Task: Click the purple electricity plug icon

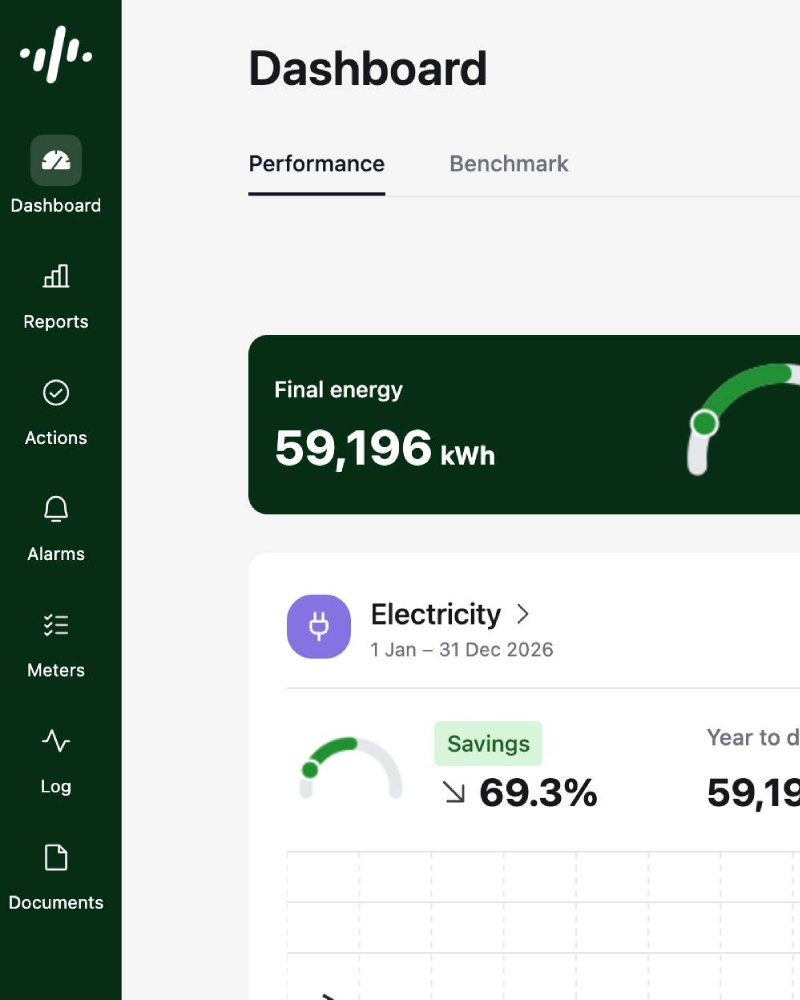Action: (x=319, y=627)
